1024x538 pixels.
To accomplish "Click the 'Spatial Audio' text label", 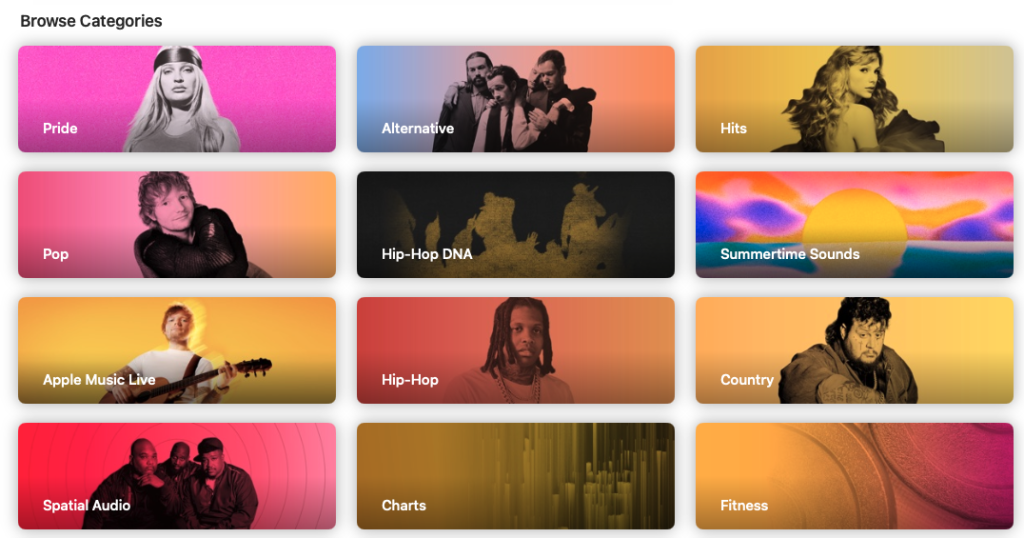I will point(86,505).
